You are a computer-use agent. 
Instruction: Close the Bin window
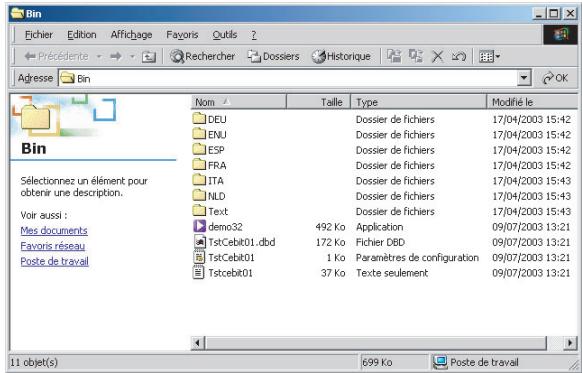[x=570, y=14]
